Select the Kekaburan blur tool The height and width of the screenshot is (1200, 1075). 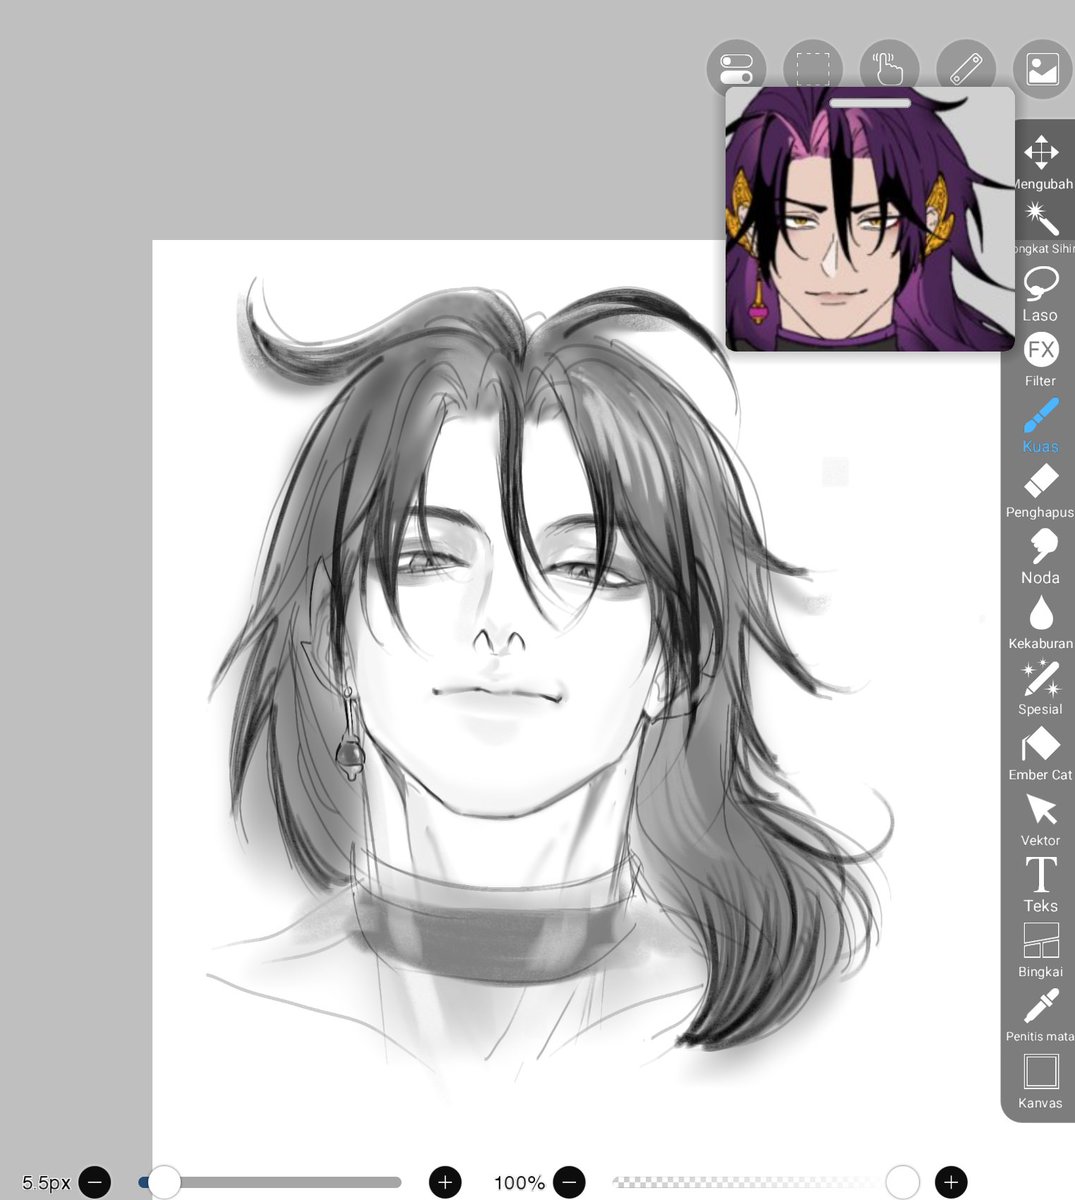click(x=1041, y=623)
